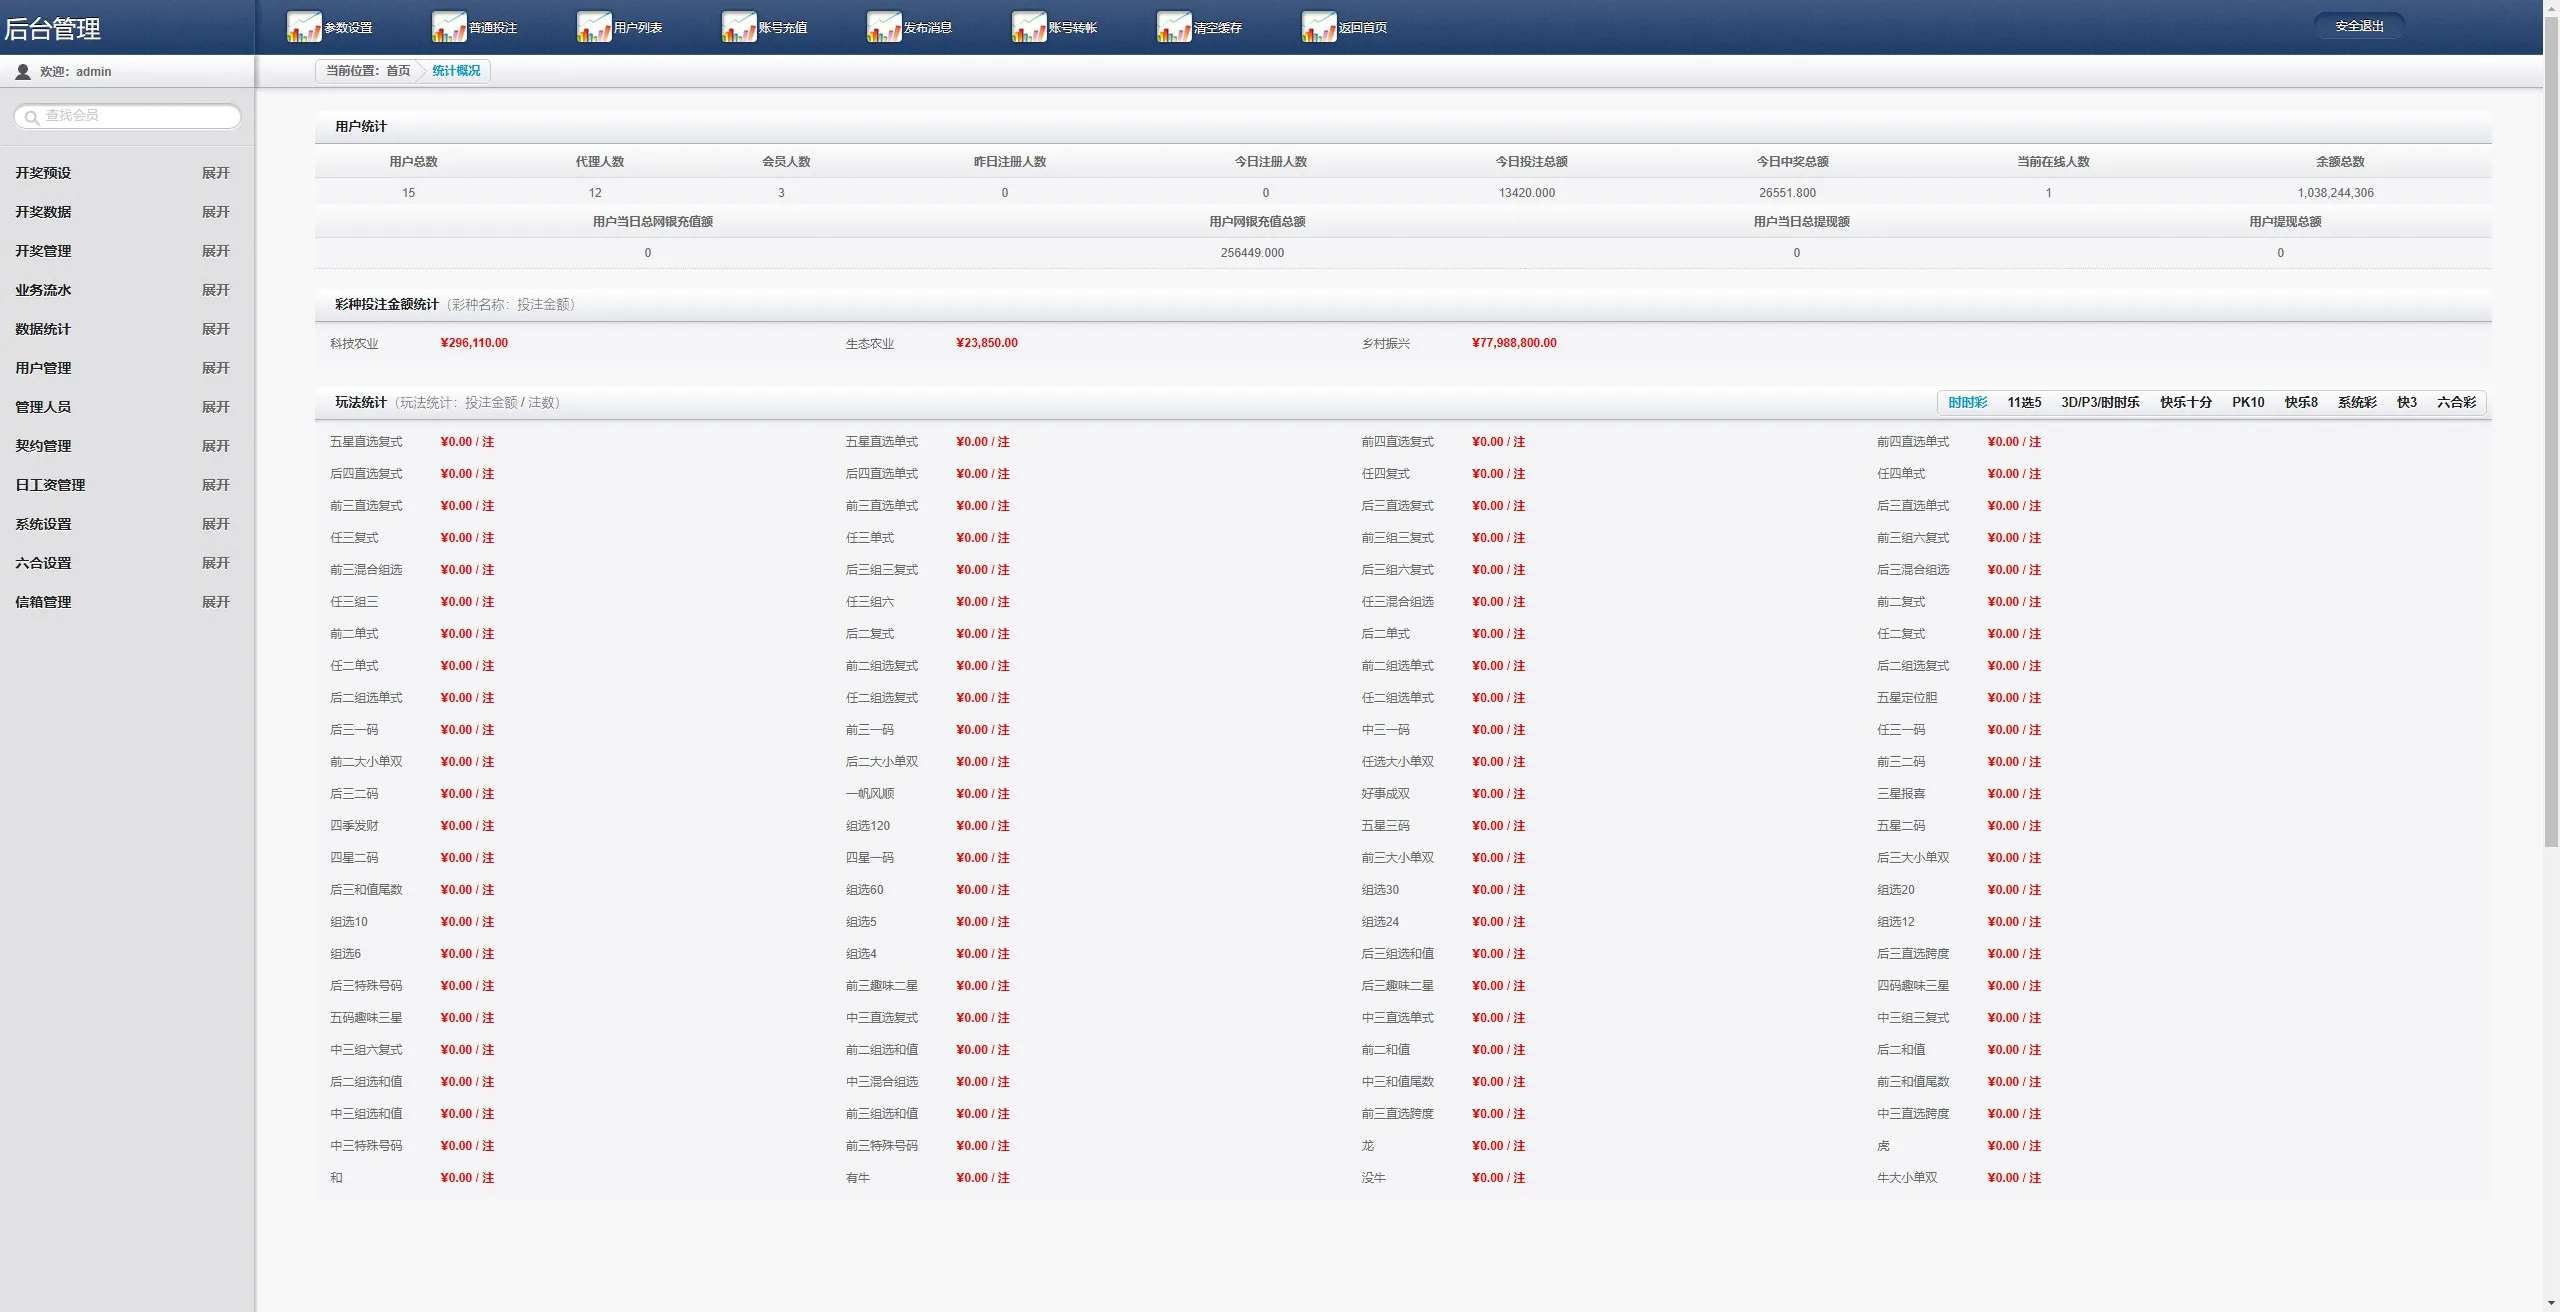The image size is (2560, 1312).
Task: Click 科技农业 amount ¥296,110.00
Action: click(474, 343)
